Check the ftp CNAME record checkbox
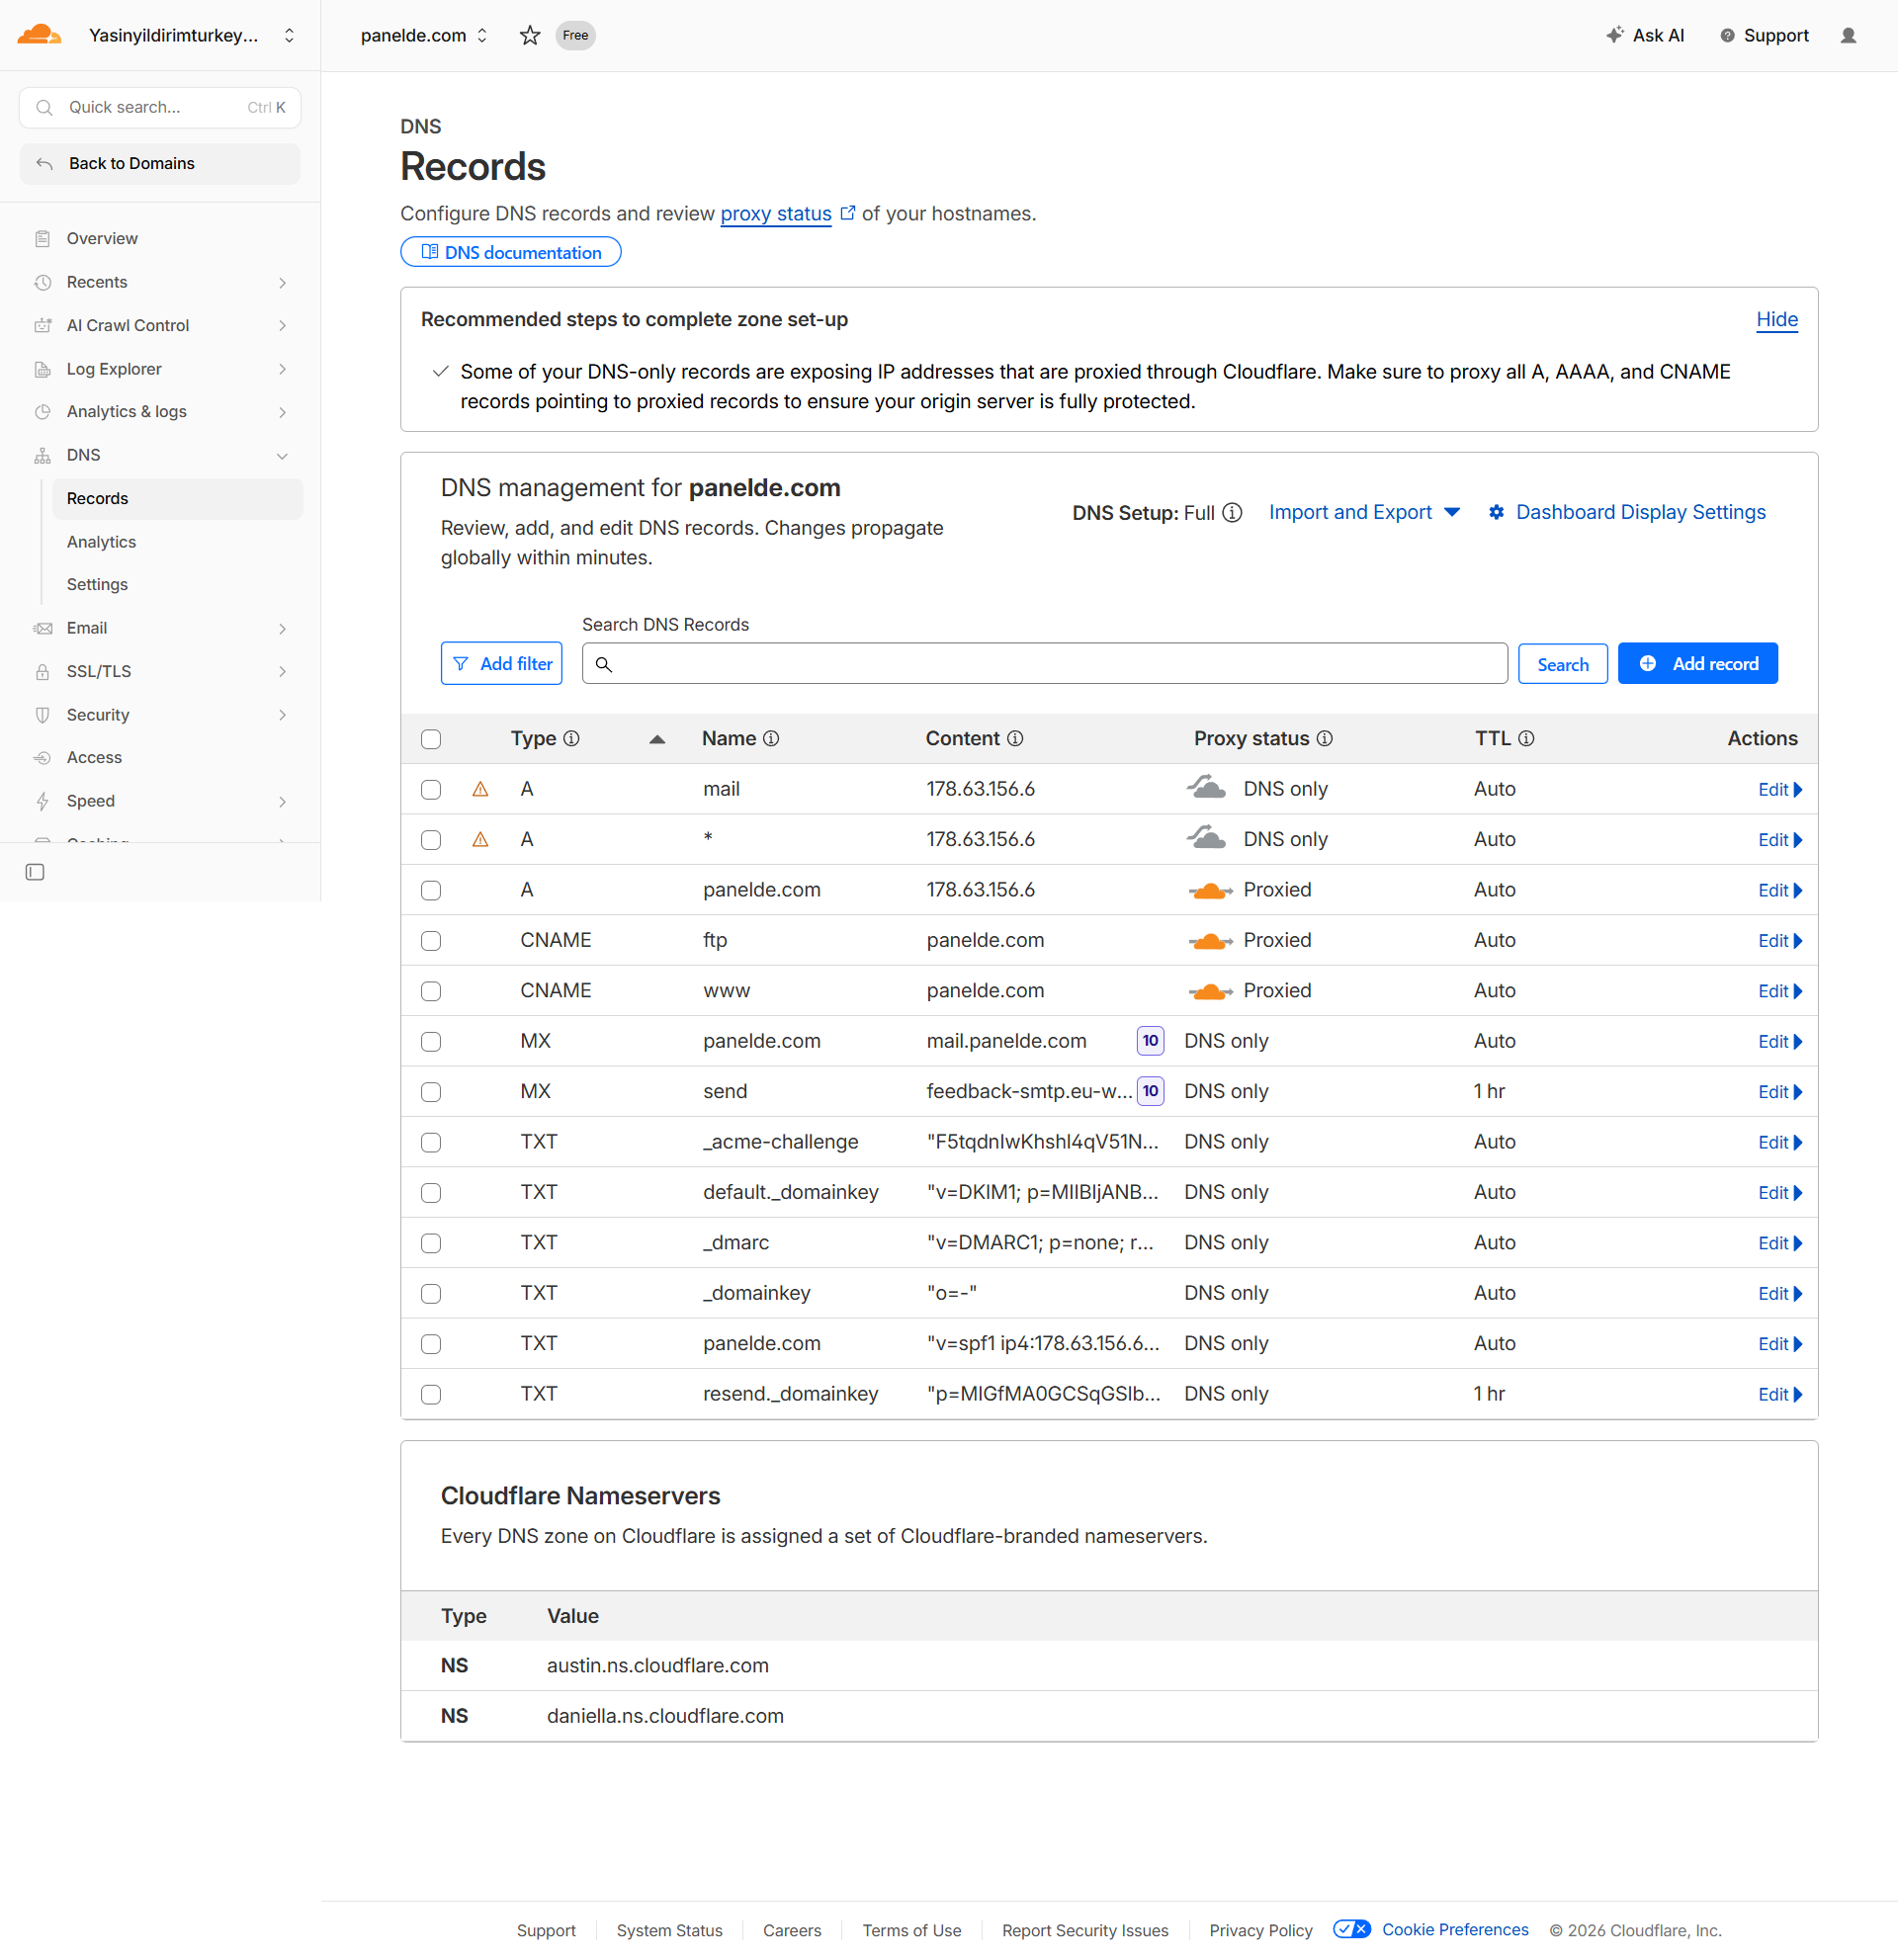Screen dimensions: 1898x1960 (431, 941)
